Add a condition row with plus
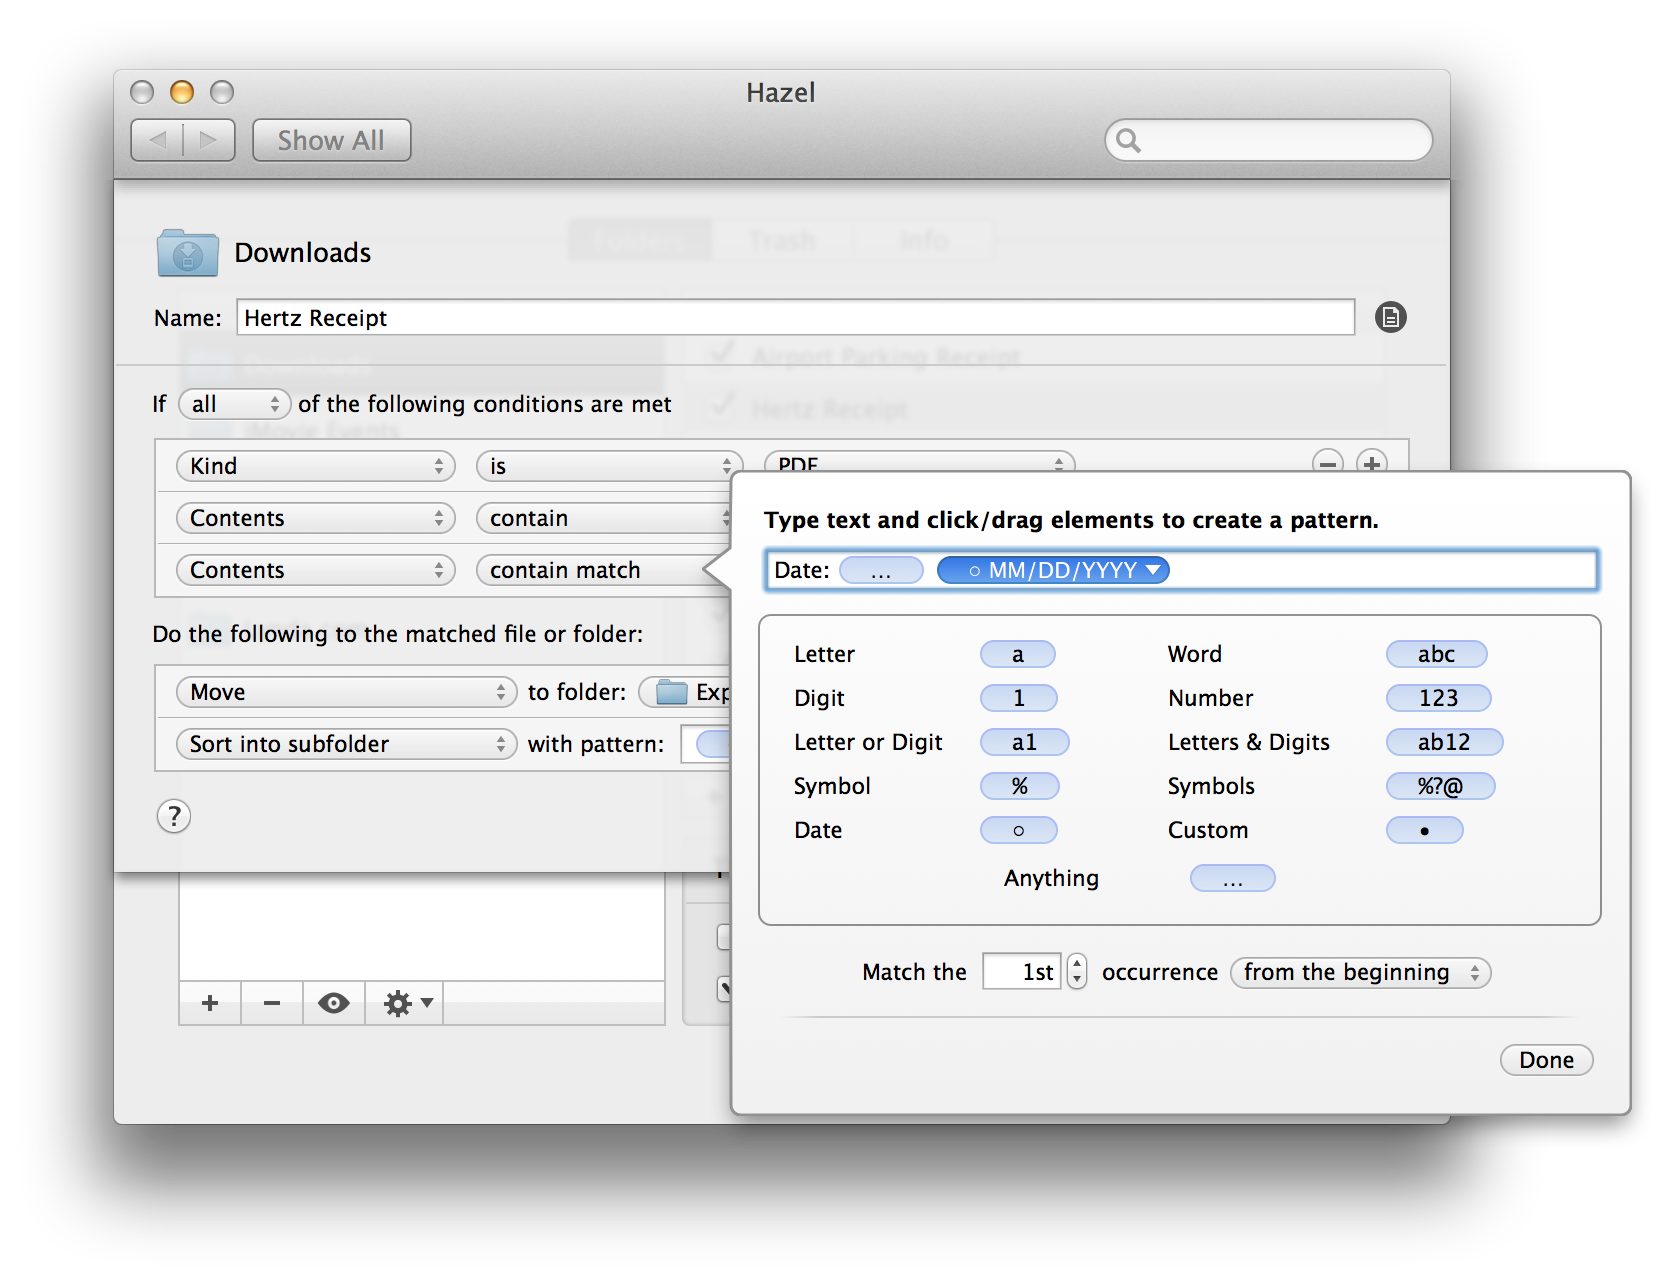Viewport: 1660px width, 1282px height. click(x=1371, y=463)
